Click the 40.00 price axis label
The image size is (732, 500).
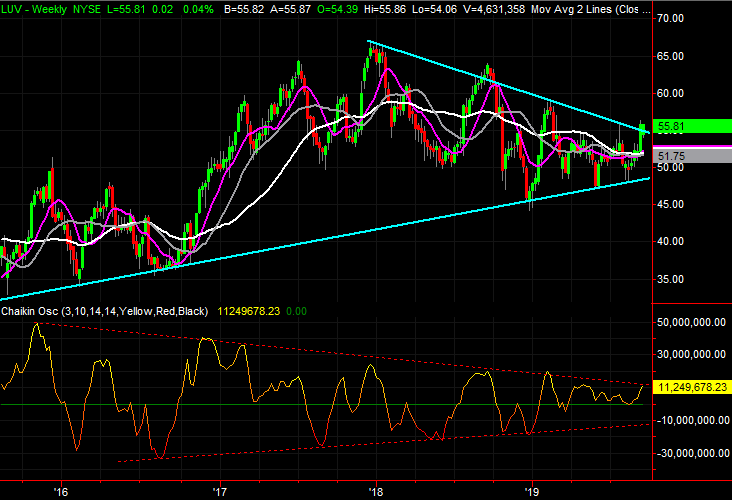[x=670, y=241]
